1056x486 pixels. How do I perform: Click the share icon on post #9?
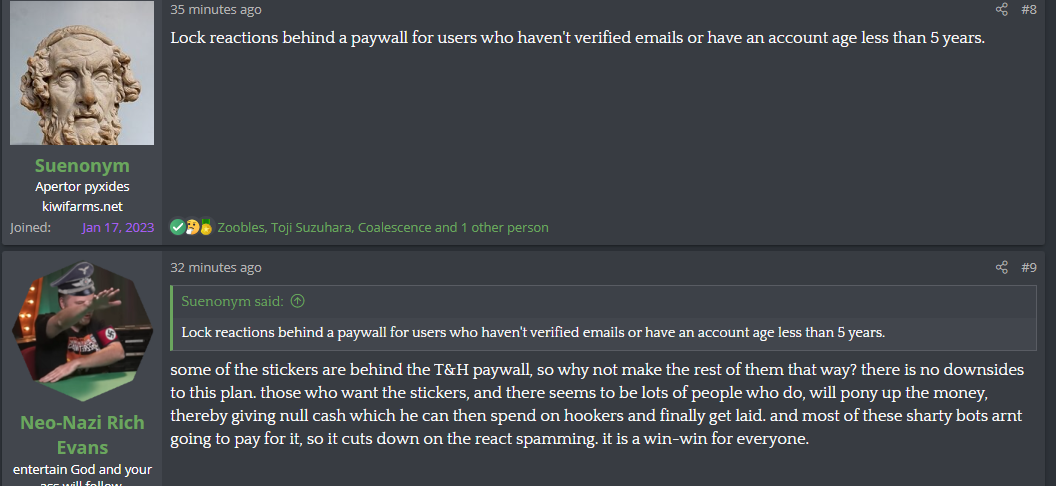(x=1001, y=267)
